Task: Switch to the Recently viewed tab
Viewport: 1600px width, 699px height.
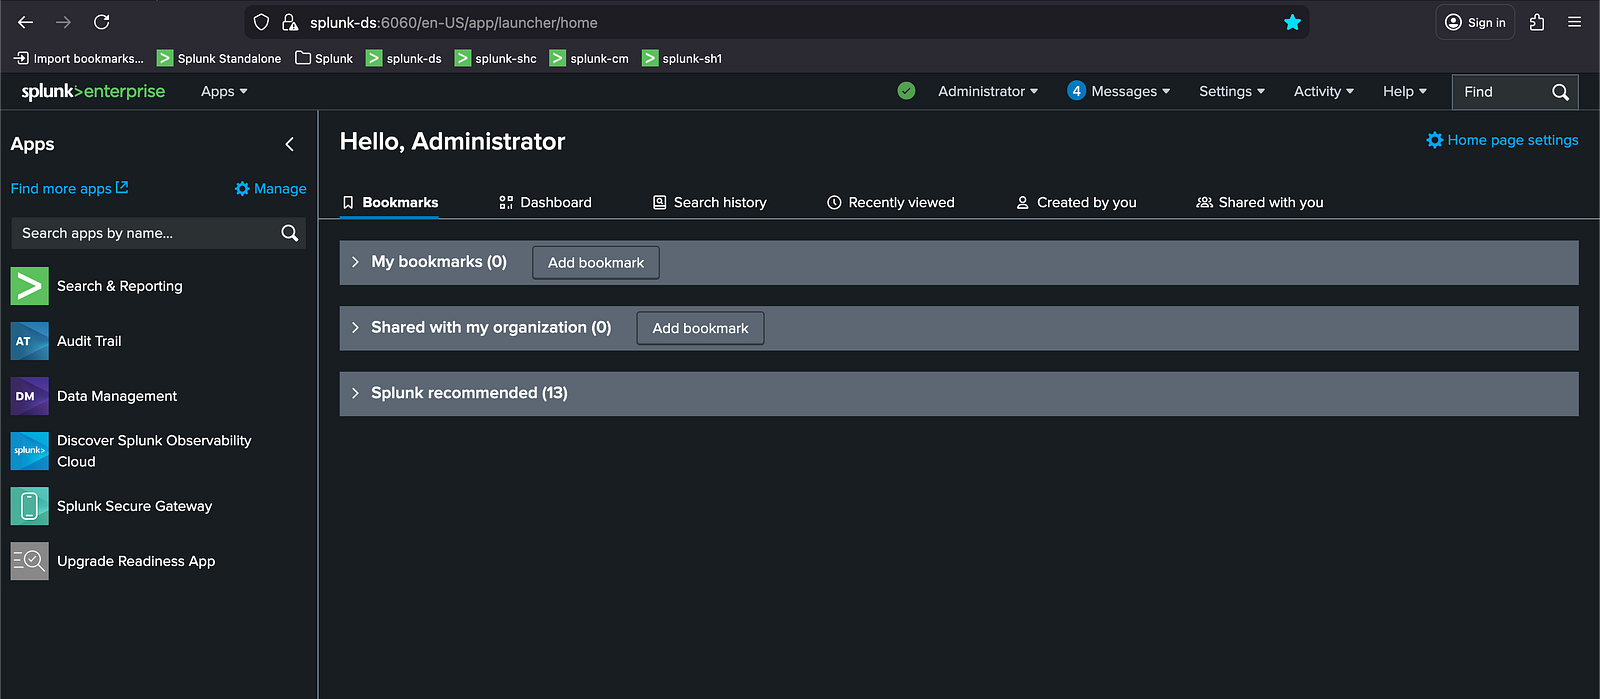Action: point(891,202)
